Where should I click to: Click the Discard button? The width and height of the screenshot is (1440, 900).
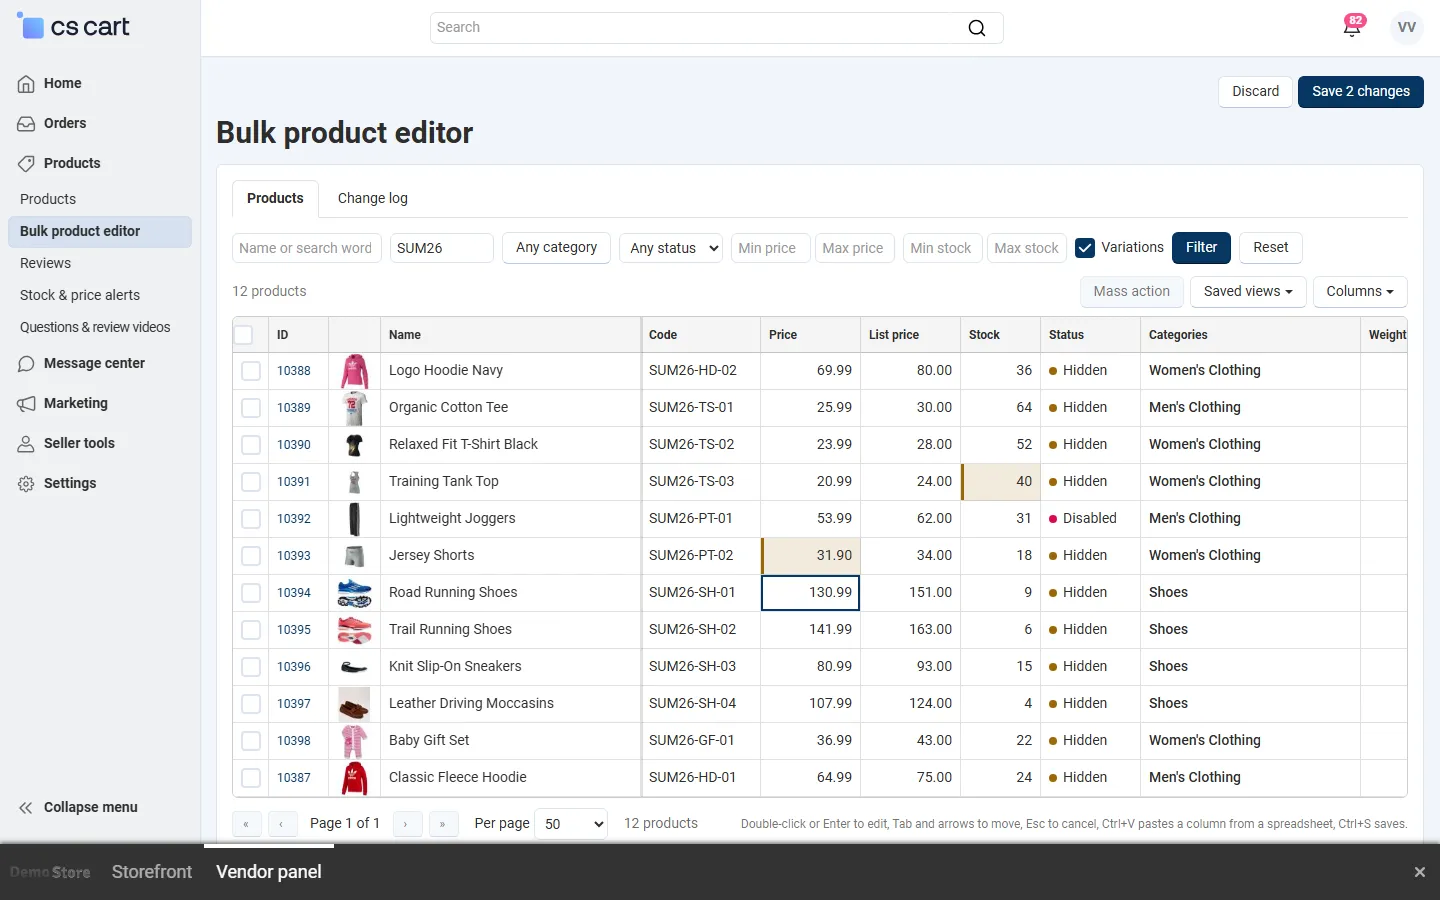(x=1255, y=92)
